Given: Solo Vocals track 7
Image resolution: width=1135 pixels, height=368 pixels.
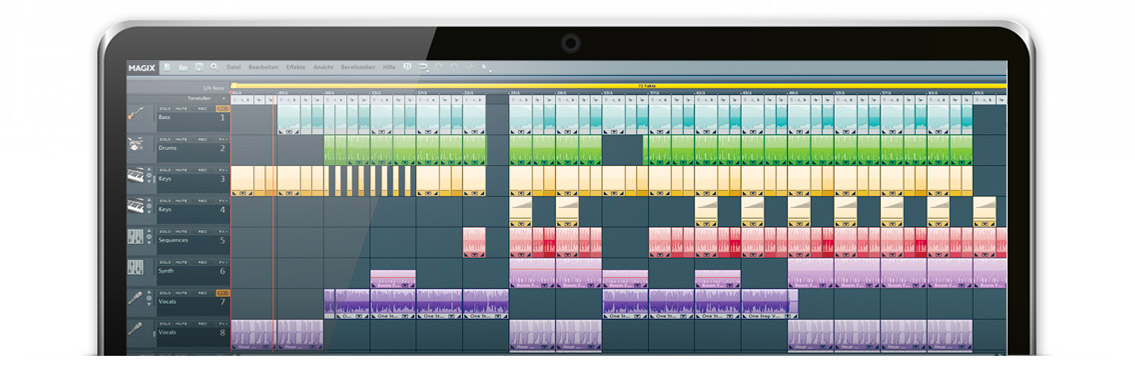Looking at the screenshot, I should point(166,293).
